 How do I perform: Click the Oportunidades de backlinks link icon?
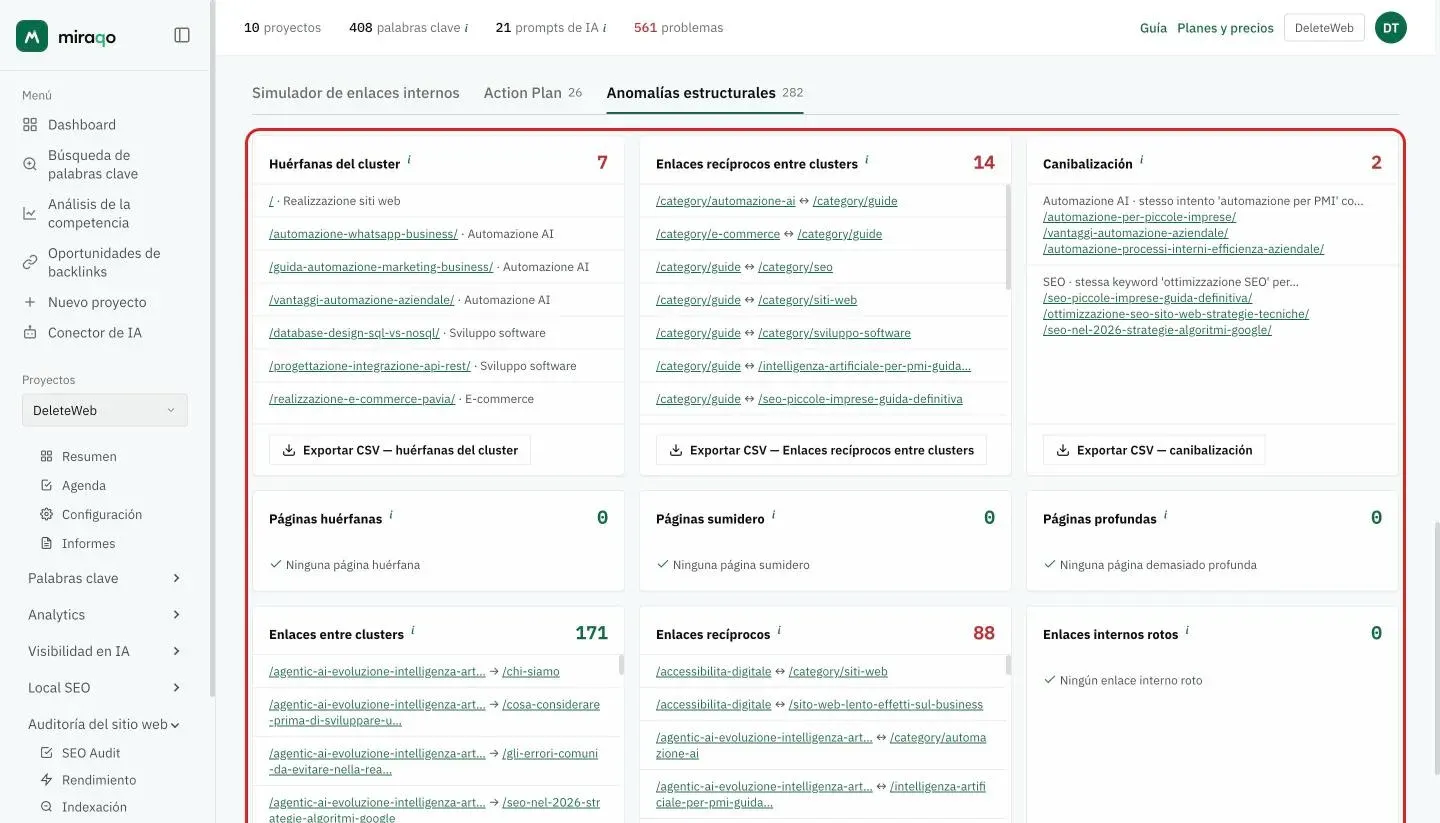(30, 262)
